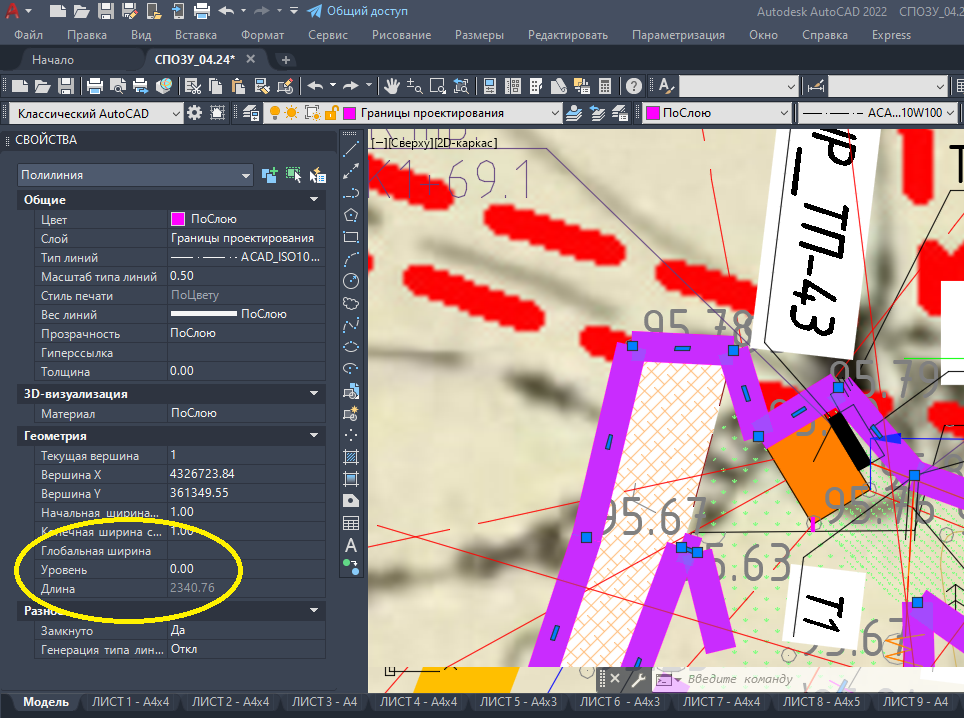Open the linetype control dropdown
The width and height of the screenshot is (964, 718).
coord(877,113)
